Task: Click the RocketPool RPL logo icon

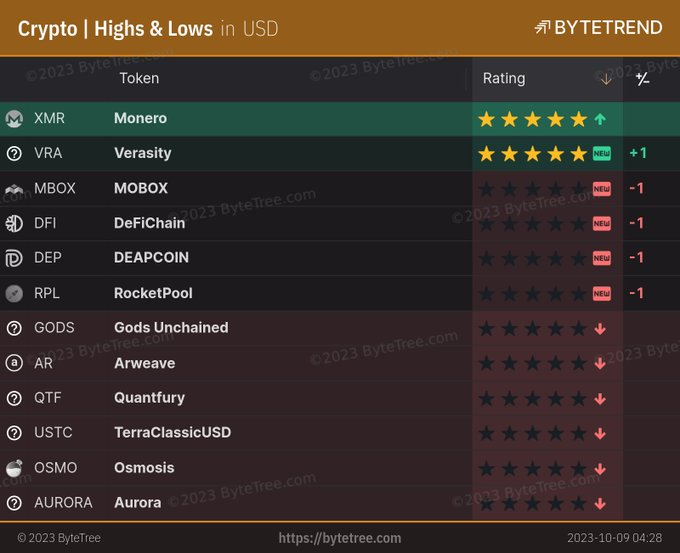Action: click(14, 294)
